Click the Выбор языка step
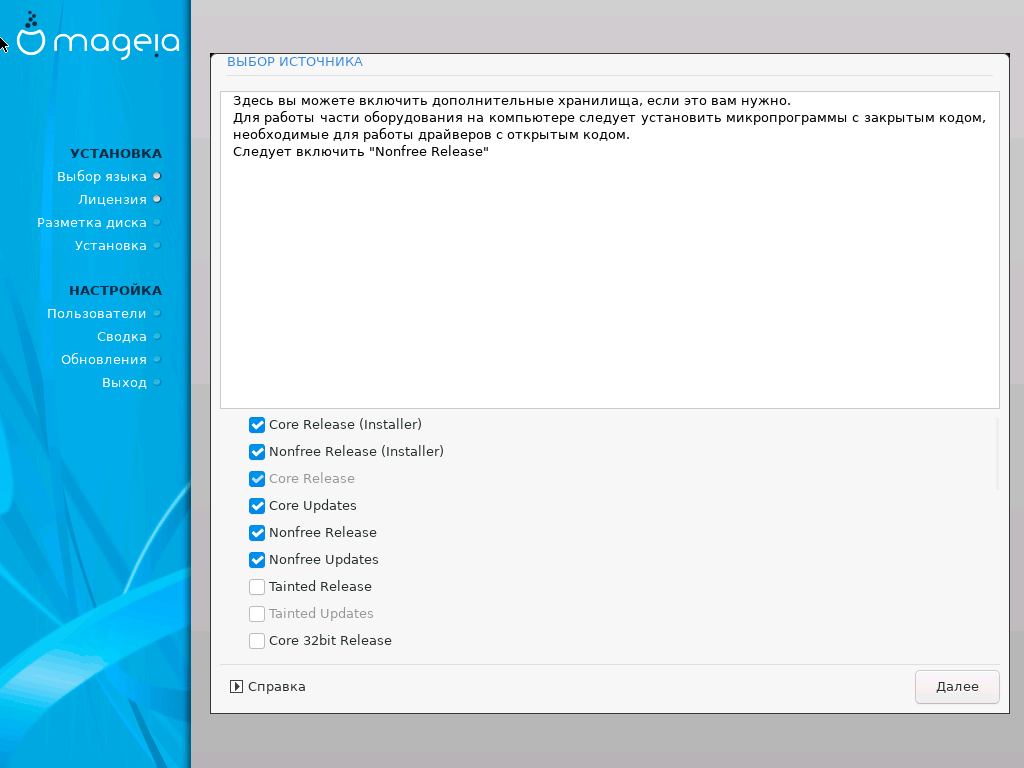The height and width of the screenshot is (768, 1024). tap(101, 176)
